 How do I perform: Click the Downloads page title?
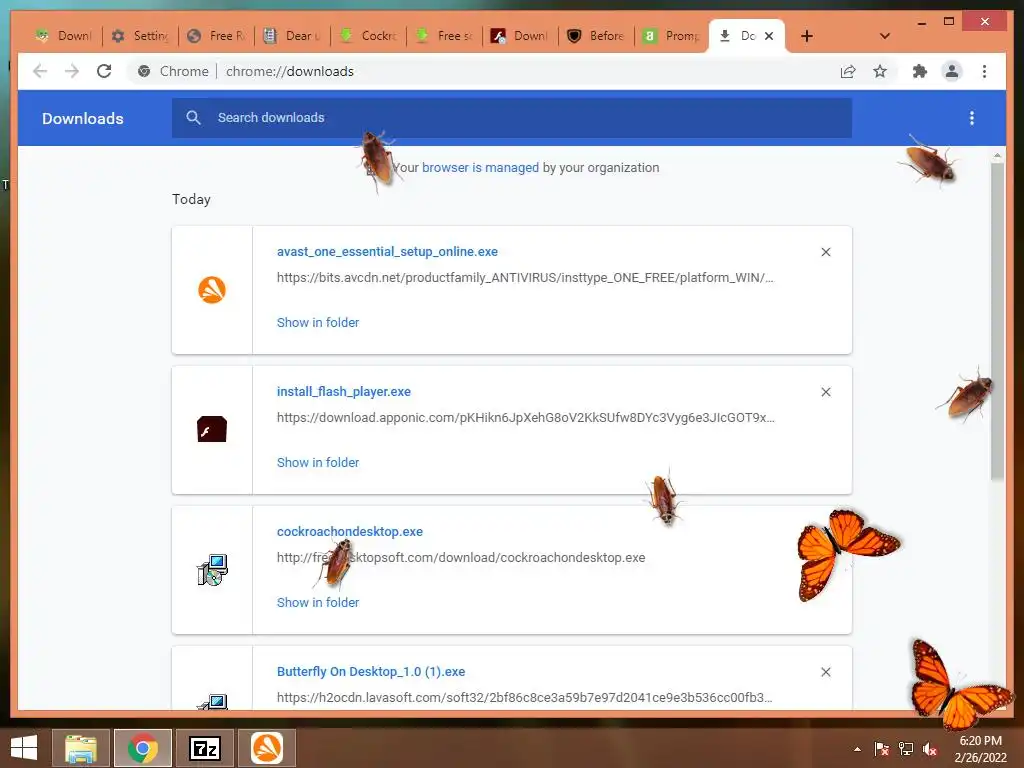pos(83,118)
